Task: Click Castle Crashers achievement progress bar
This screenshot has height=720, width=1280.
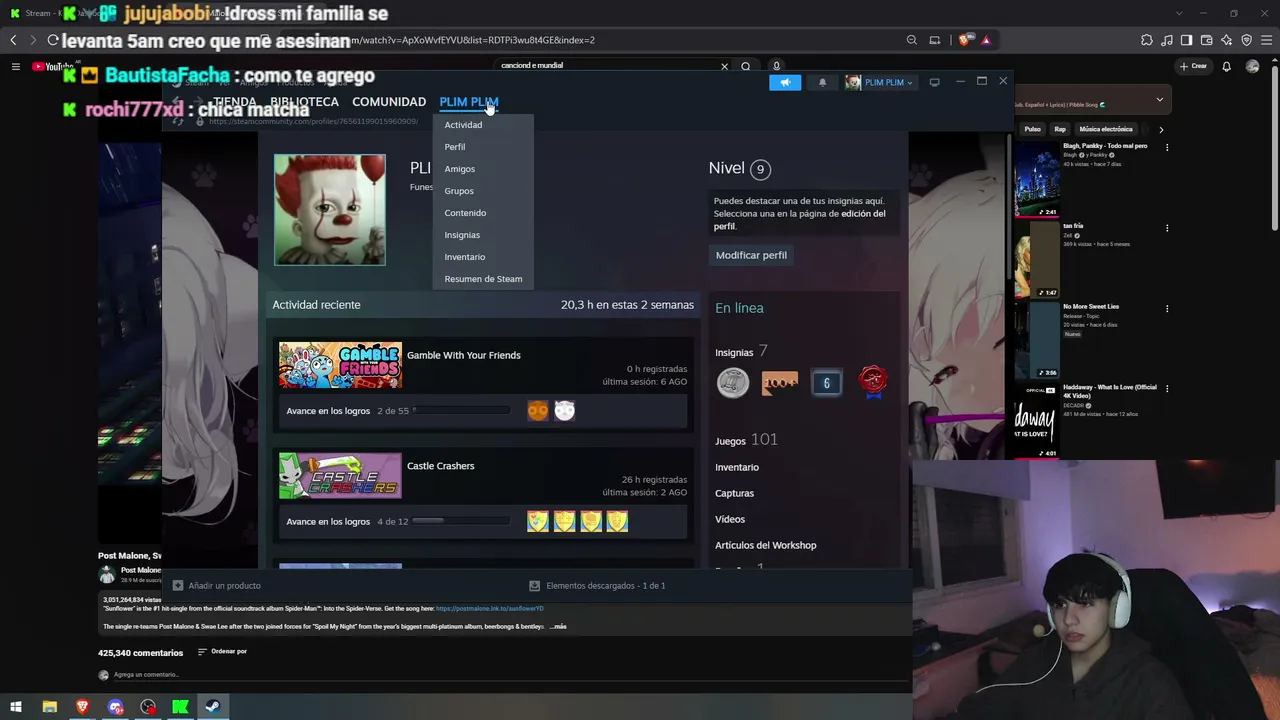Action: pos(462,521)
